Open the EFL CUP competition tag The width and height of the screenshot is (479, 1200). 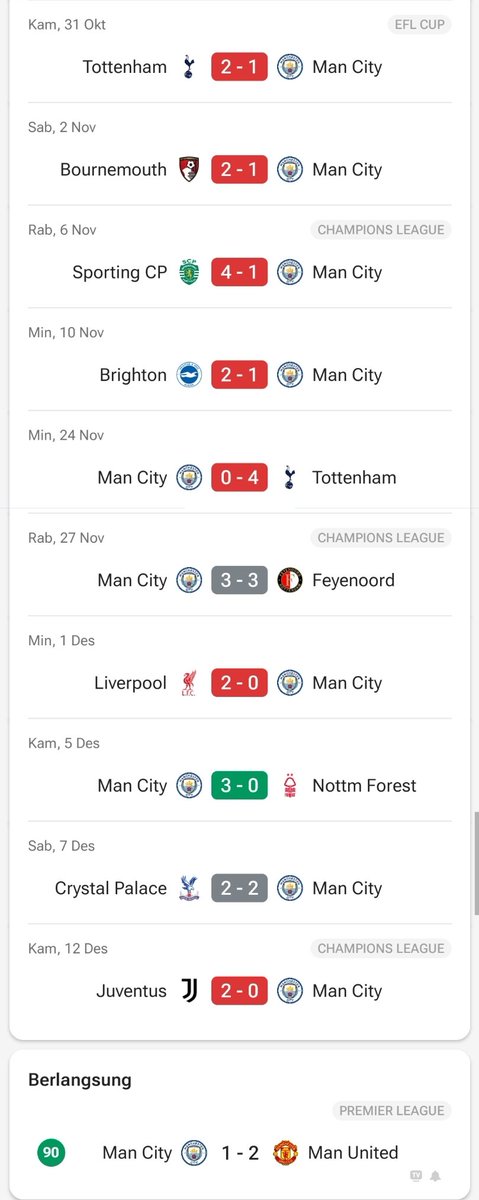coord(418,24)
